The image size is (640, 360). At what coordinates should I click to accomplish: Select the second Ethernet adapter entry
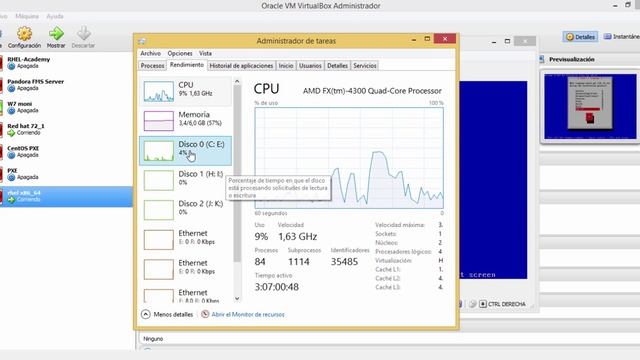185,269
